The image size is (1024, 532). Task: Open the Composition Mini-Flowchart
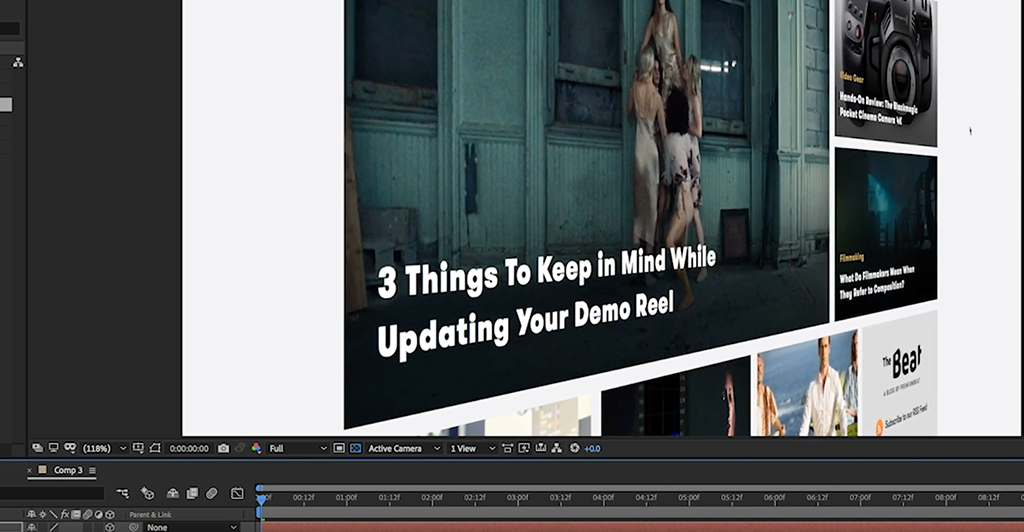(123, 493)
